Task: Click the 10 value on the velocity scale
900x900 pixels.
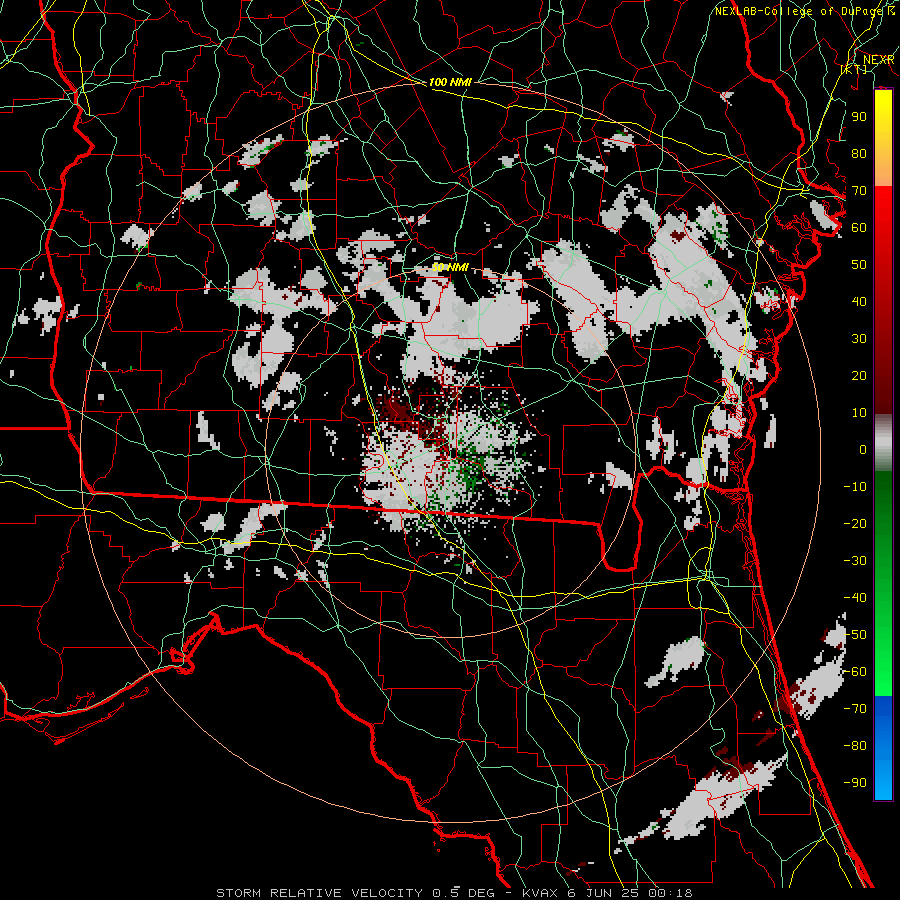Action: pyautogui.click(x=859, y=413)
